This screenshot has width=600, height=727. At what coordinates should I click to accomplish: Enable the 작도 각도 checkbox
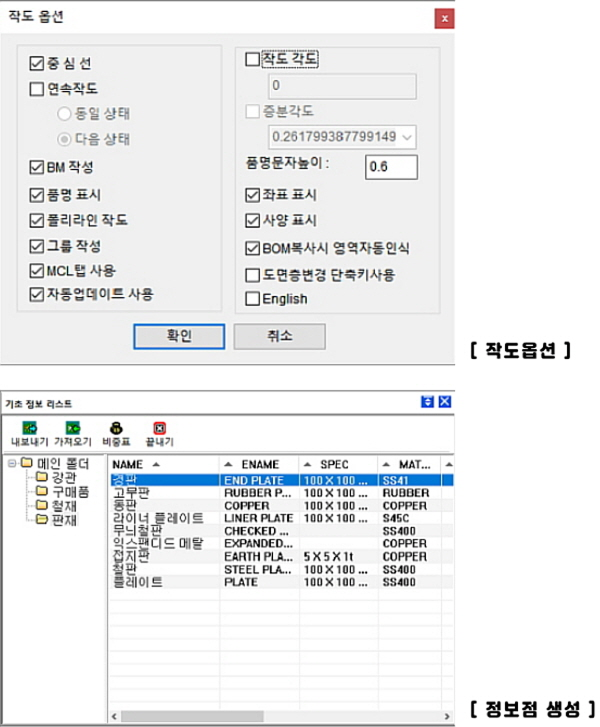(x=252, y=59)
